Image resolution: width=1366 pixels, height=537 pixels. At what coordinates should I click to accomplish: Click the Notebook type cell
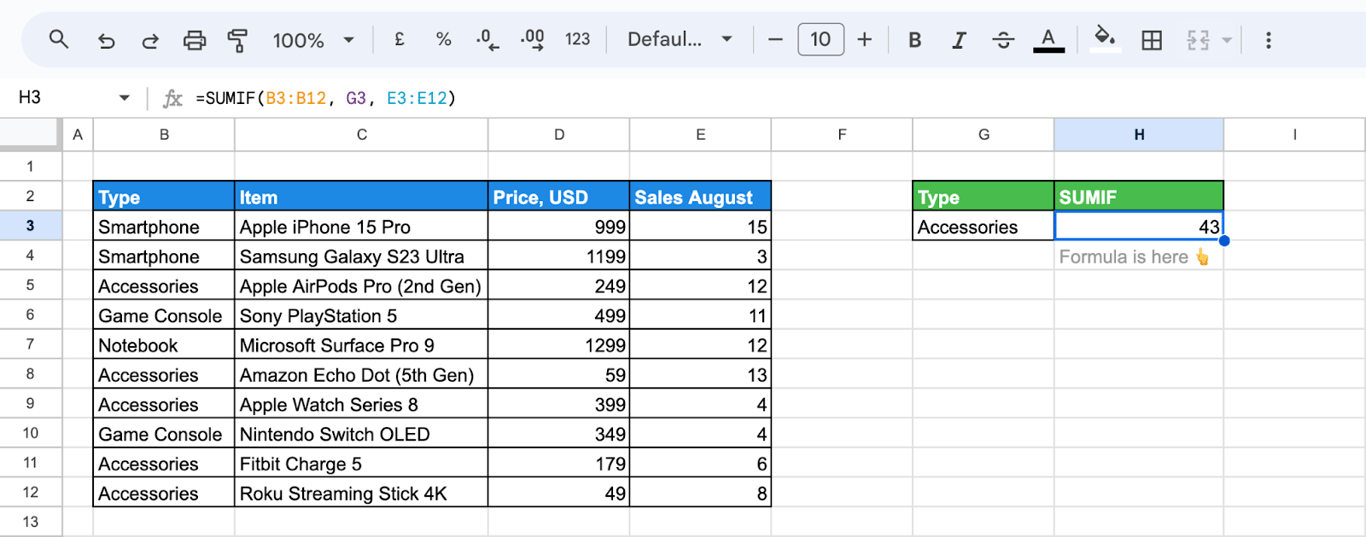(x=164, y=345)
